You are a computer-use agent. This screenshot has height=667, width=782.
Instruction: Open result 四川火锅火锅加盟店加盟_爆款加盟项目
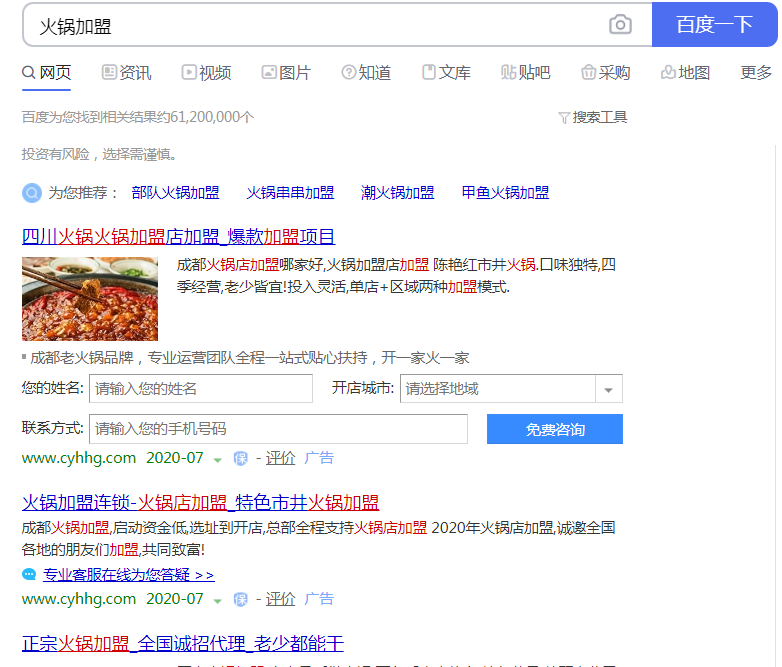[179, 237]
